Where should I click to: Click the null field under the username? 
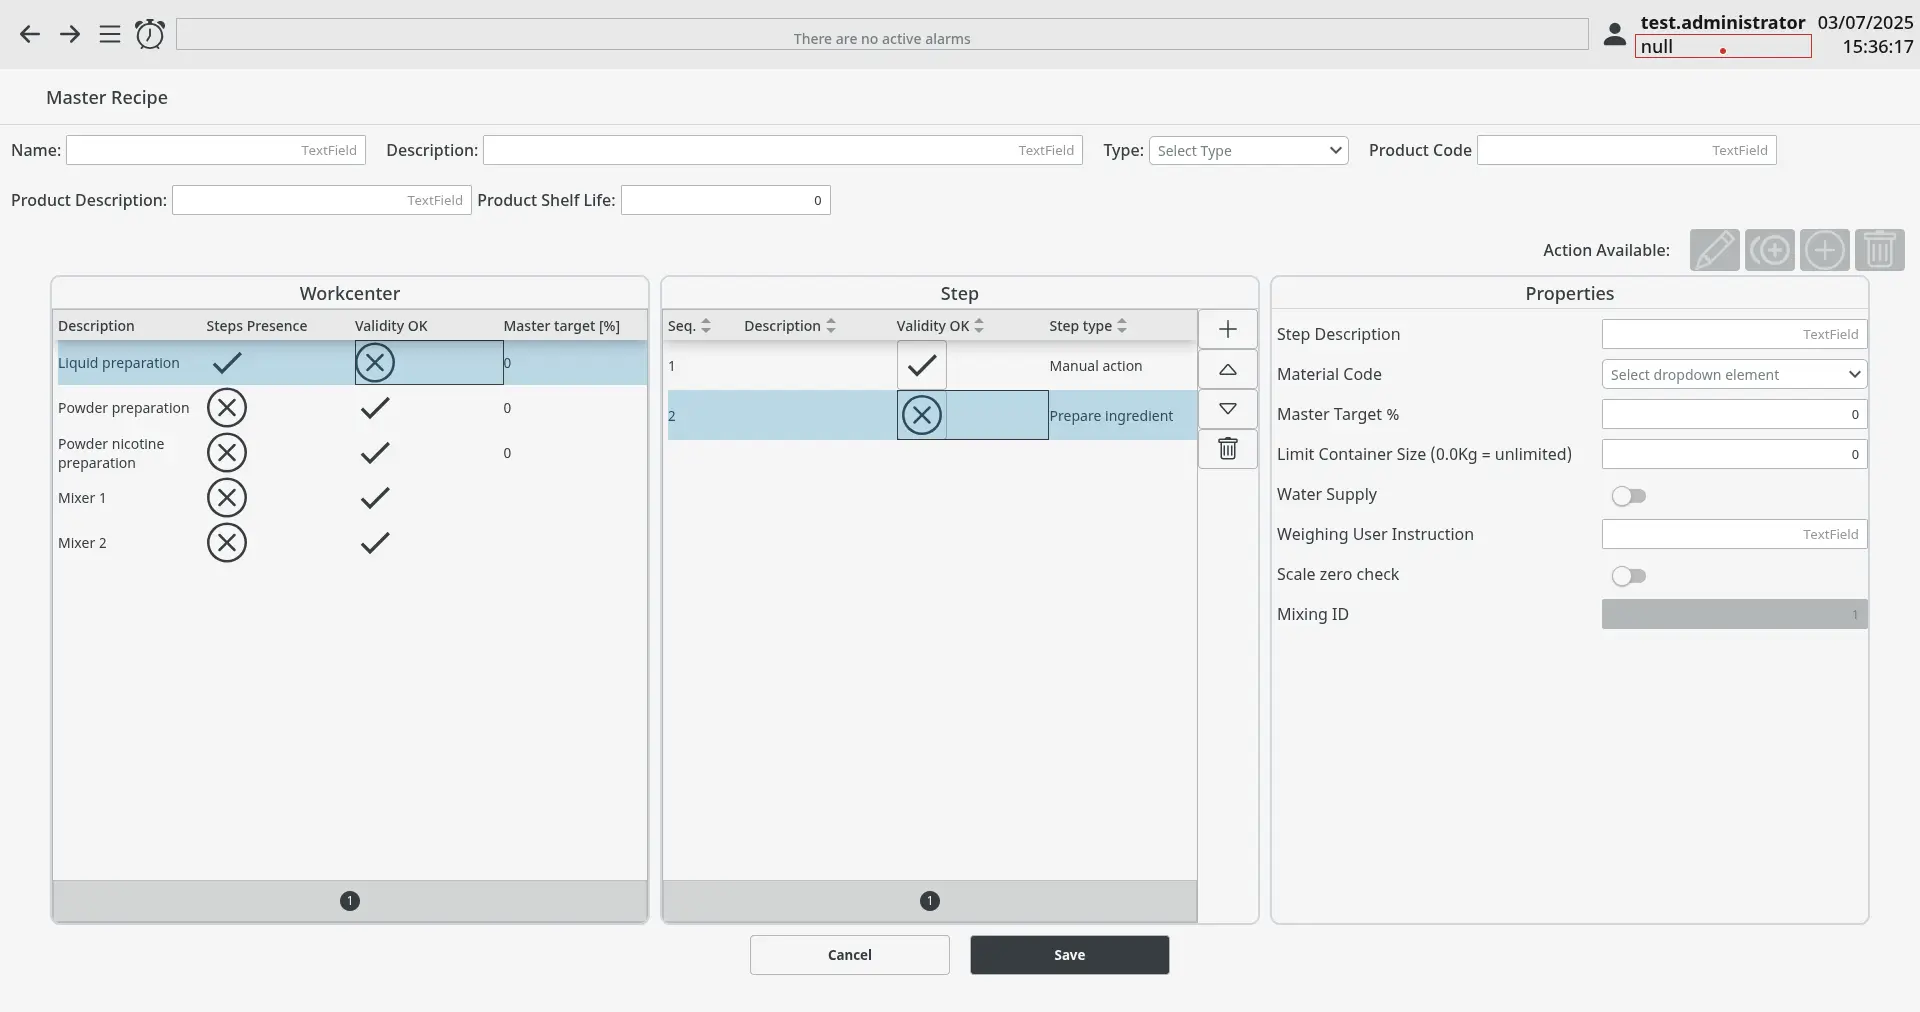(x=1723, y=47)
